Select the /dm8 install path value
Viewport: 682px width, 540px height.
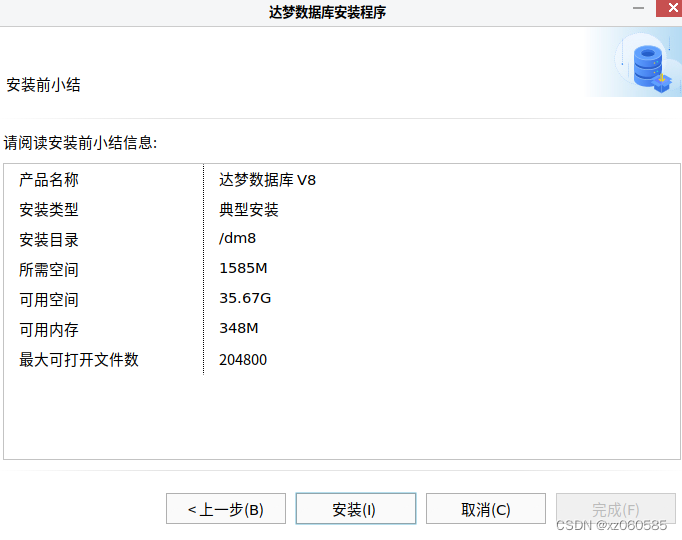(x=237, y=238)
